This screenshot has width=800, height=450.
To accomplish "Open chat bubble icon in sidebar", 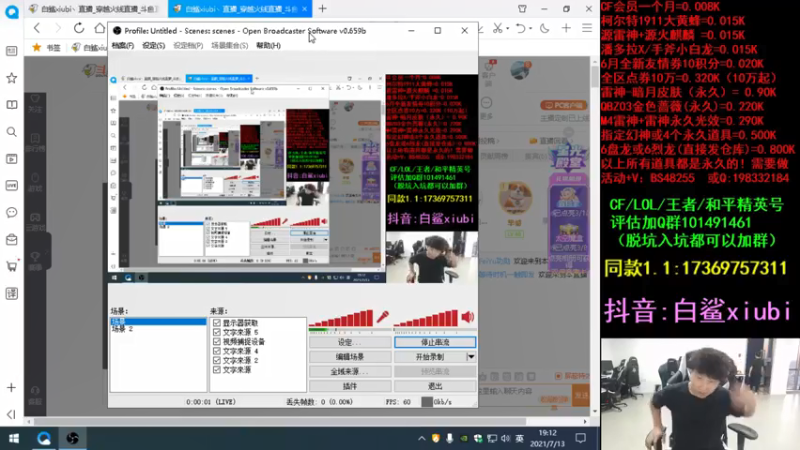I will (11, 212).
